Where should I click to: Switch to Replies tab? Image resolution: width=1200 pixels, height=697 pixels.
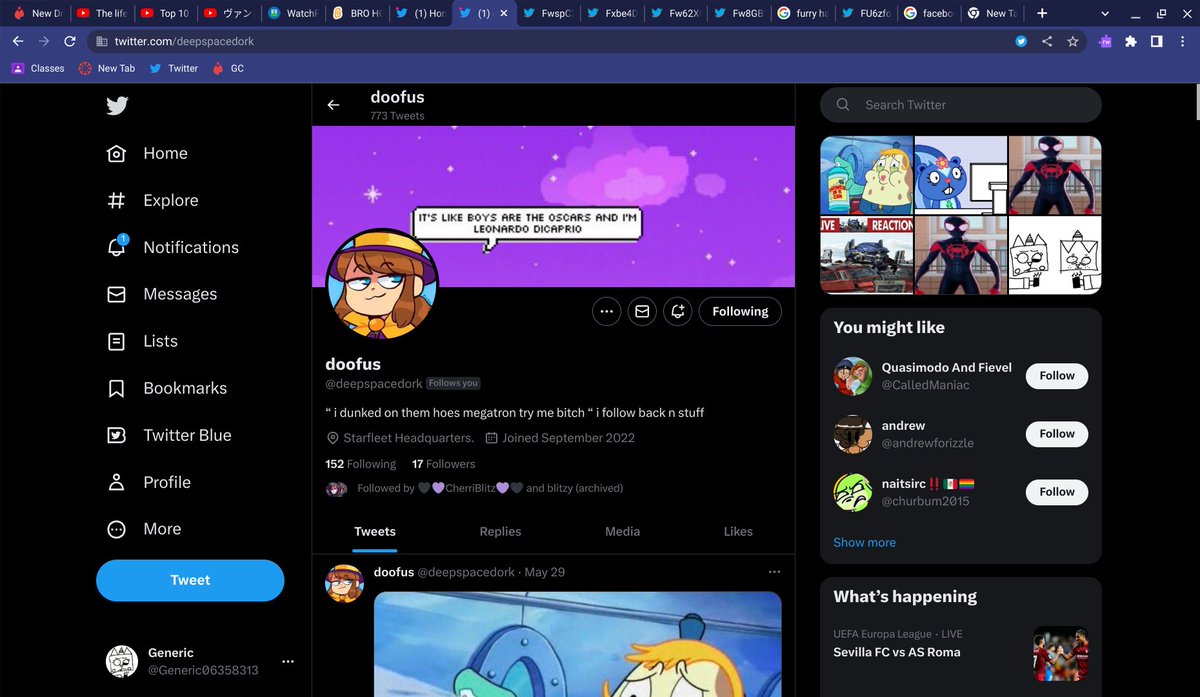500,531
